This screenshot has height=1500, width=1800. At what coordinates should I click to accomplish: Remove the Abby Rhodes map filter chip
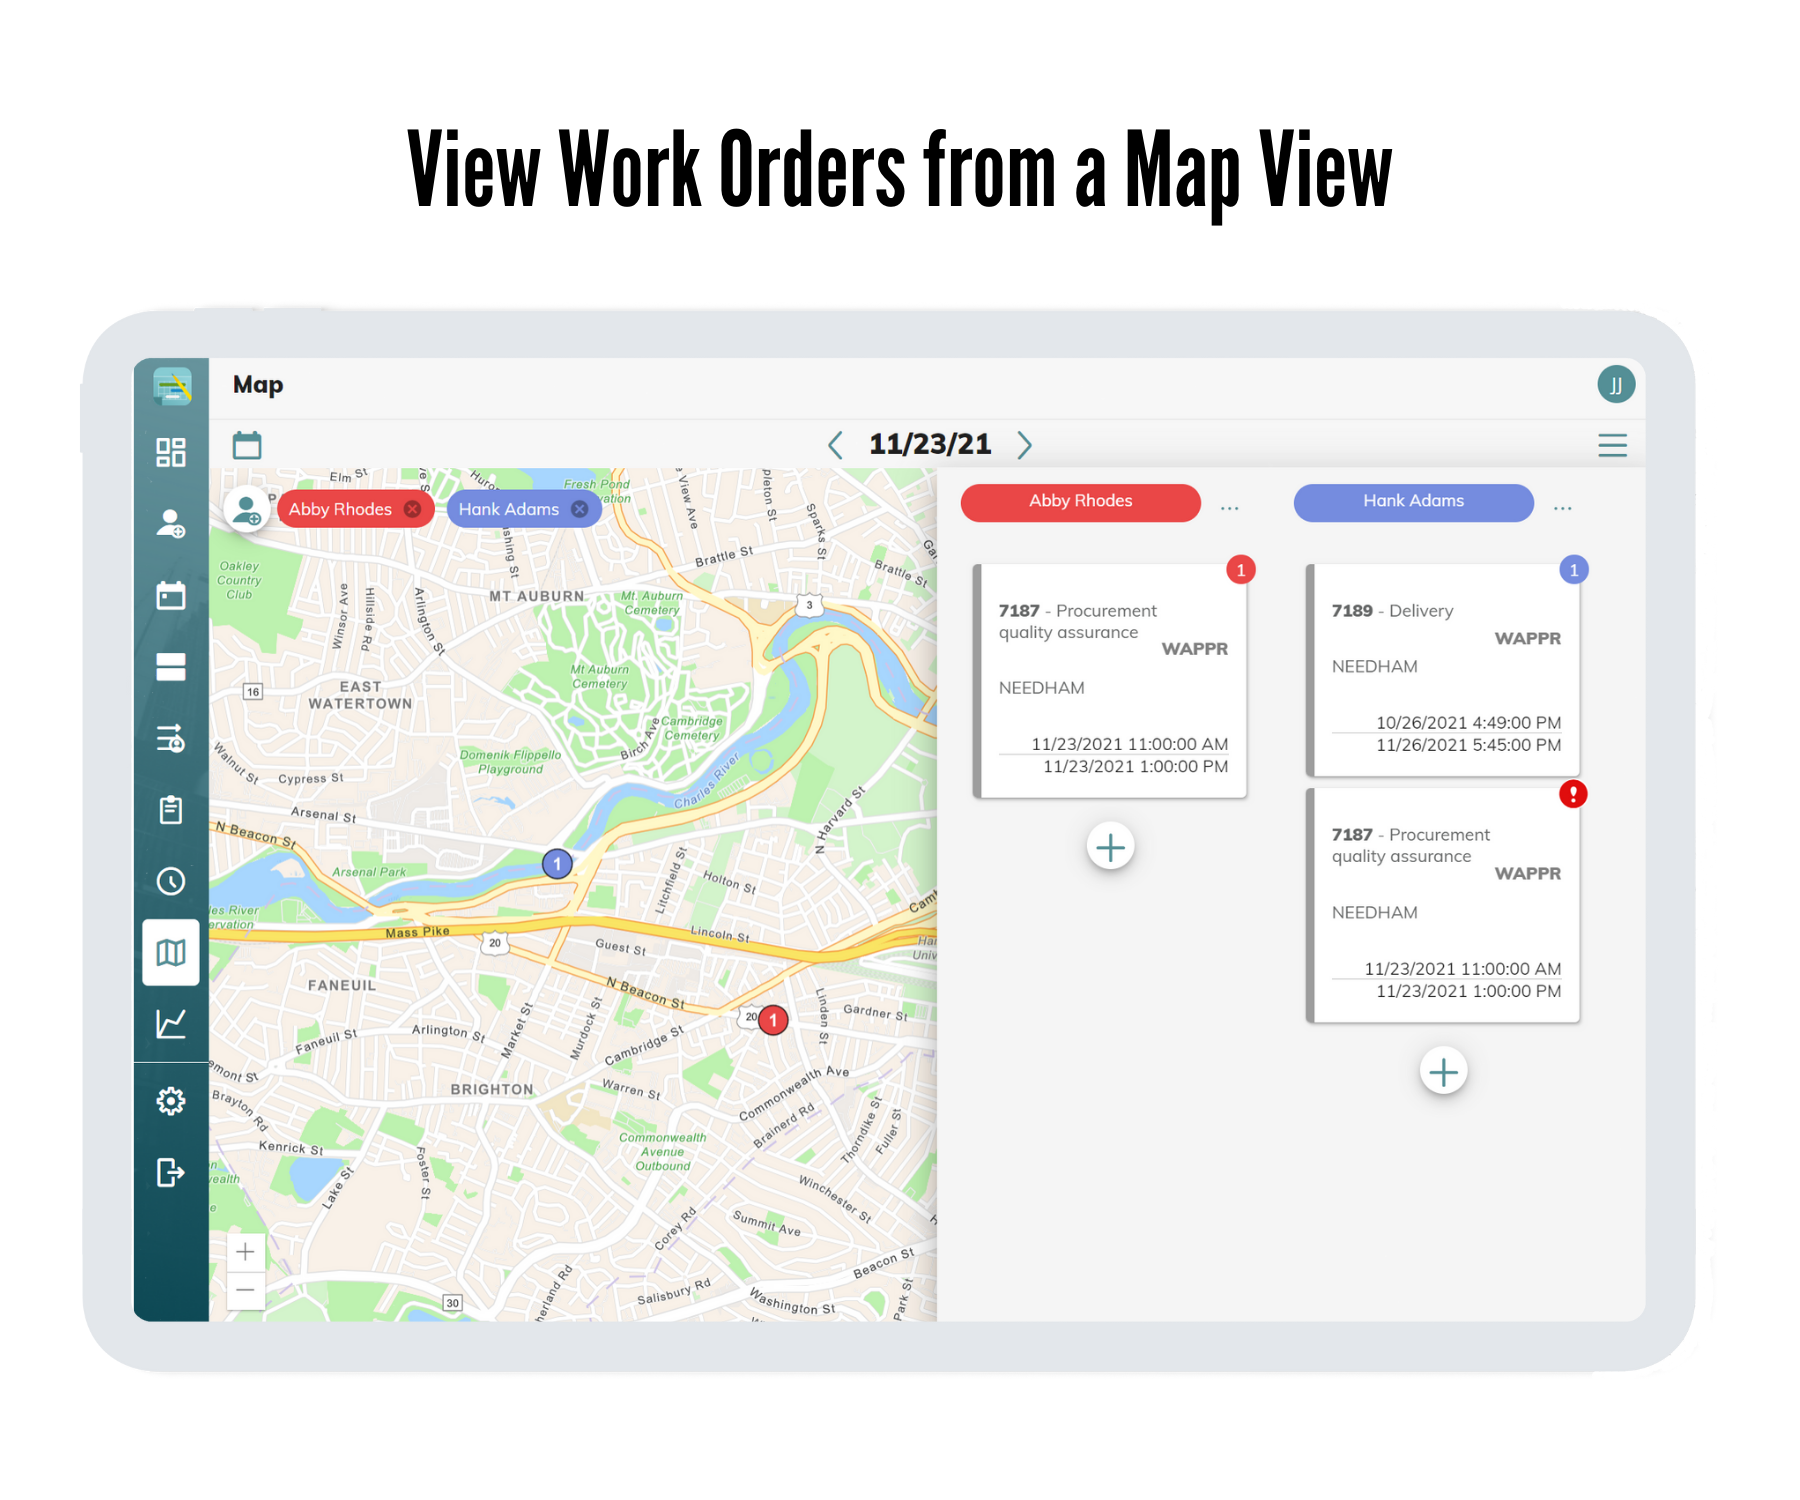[412, 509]
